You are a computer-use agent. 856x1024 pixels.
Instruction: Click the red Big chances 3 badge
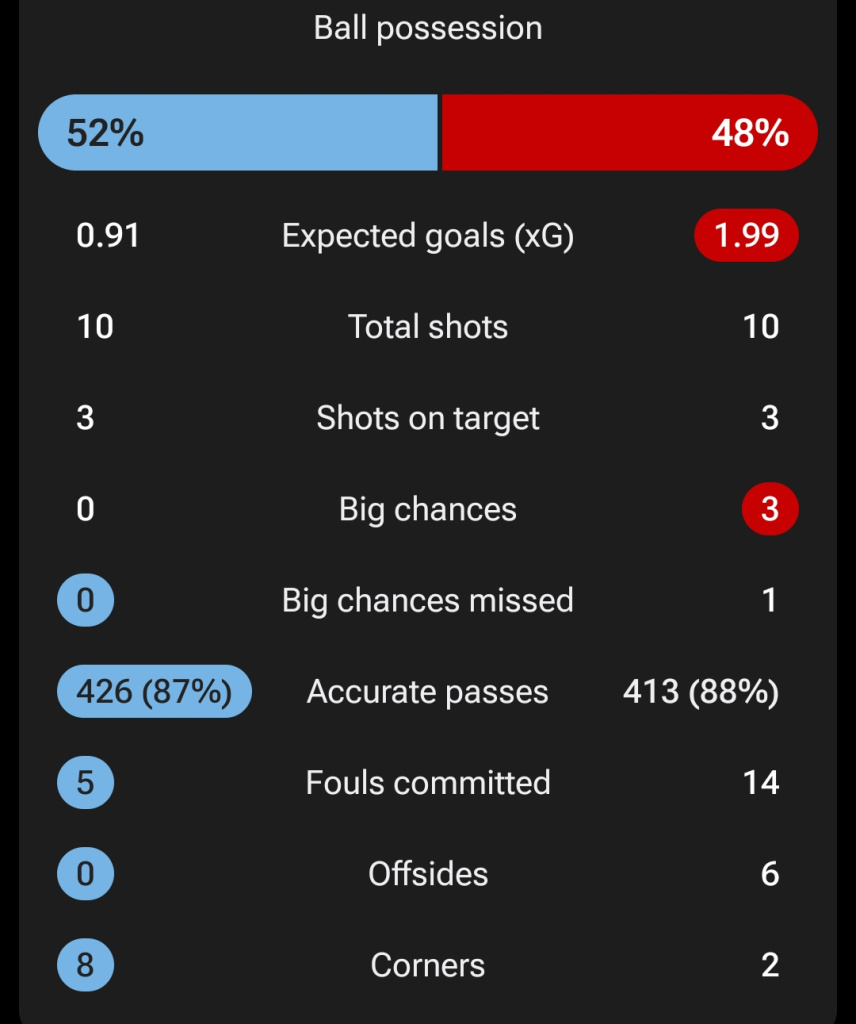pyautogui.click(x=769, y=510)
